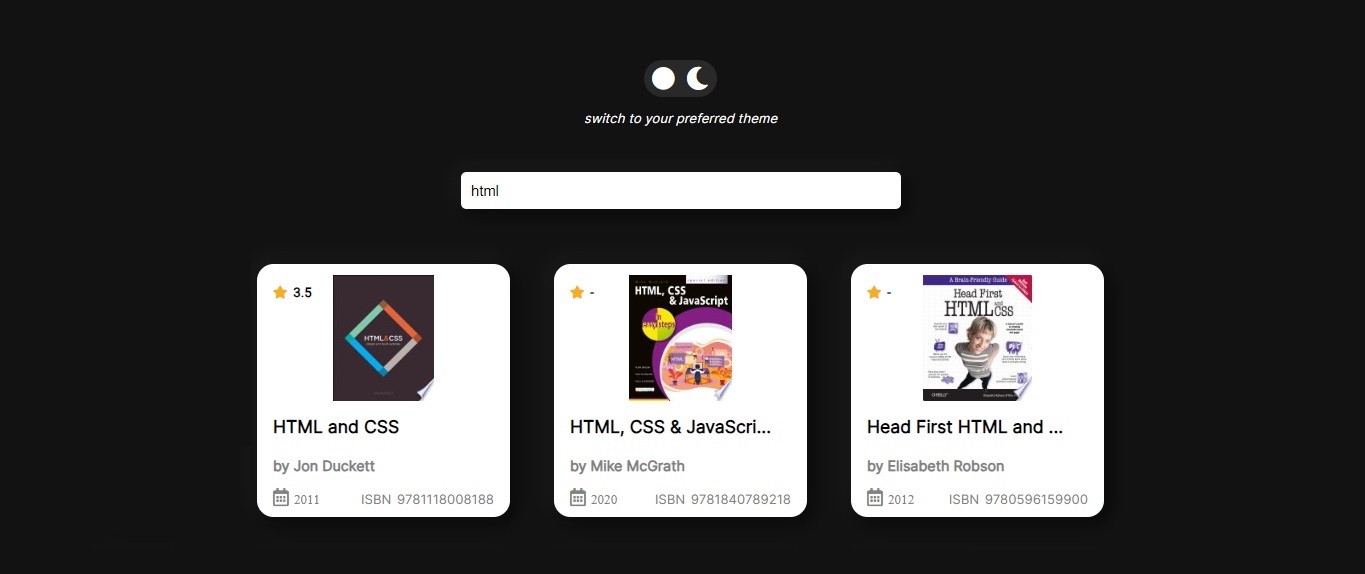Click the search field containing html
The height and width of the screenshot is (574, 1365).
tap(680, 191)
